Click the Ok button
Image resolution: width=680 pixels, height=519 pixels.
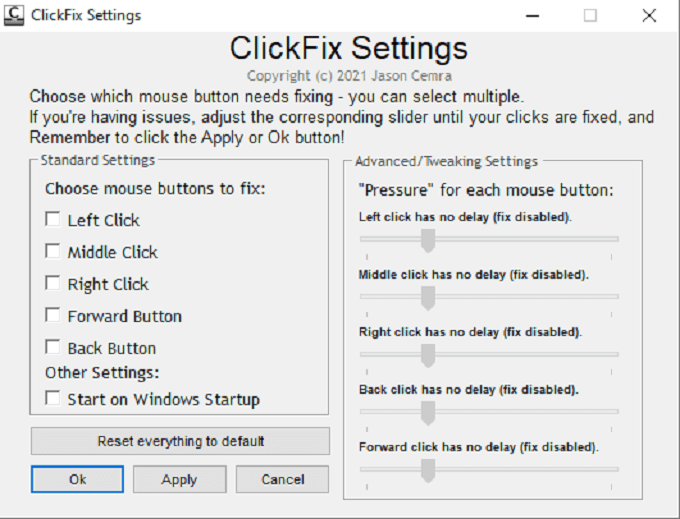pyautogui.click(x=77, y=479)
